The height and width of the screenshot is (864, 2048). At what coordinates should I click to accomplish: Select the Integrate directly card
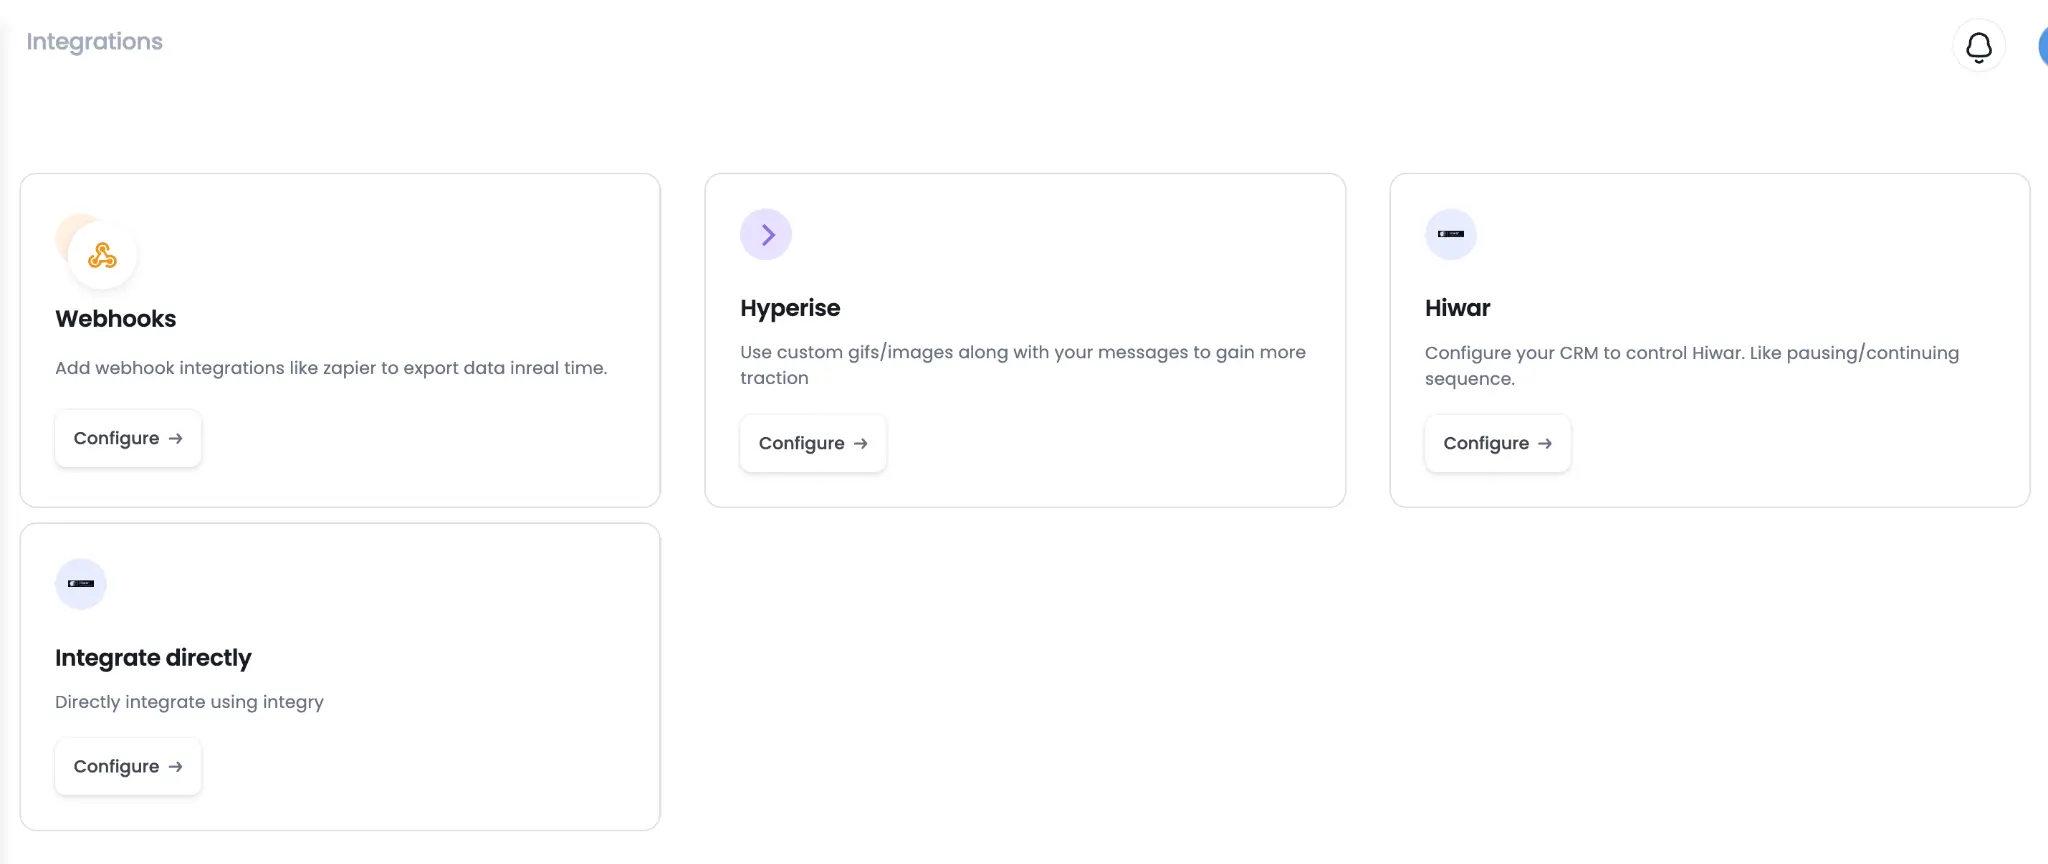(340, 677)
